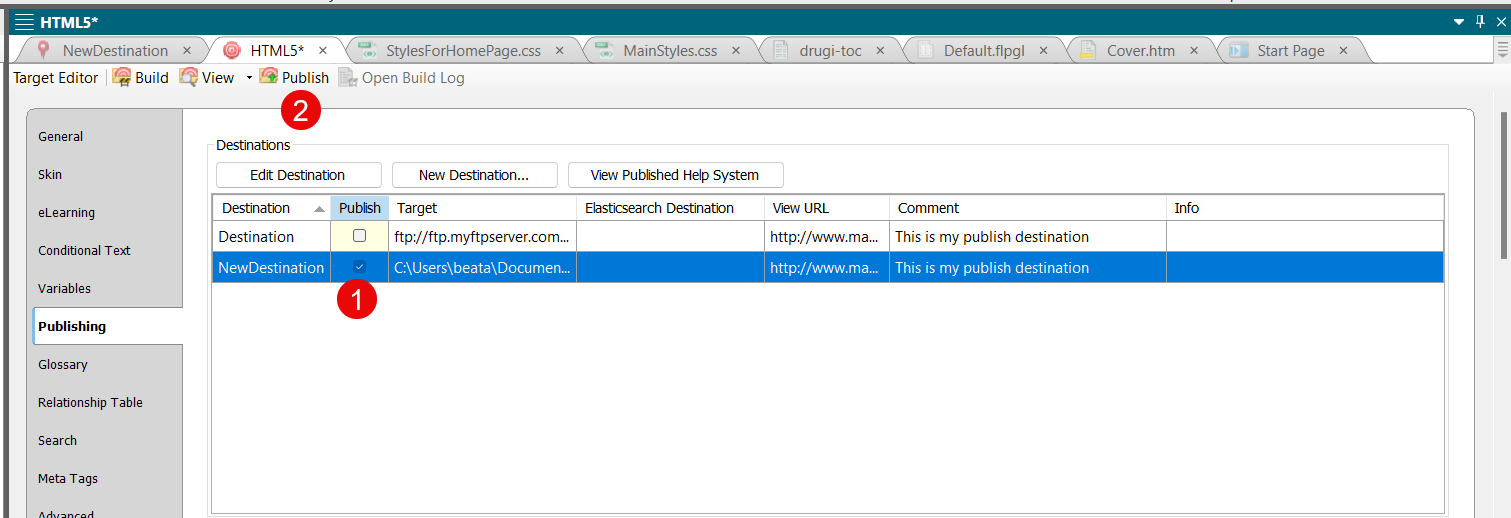Screen dimensions: 1511x518
Task: Close the StylesForHomePage.css tab
Action: pyautogui.click(x=559, y=50)
